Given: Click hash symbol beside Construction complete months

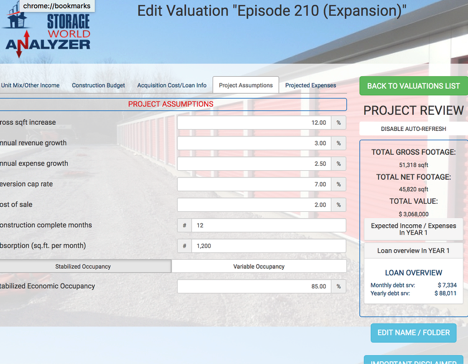Looking at the screenshot, I should [x=185, y=225].
